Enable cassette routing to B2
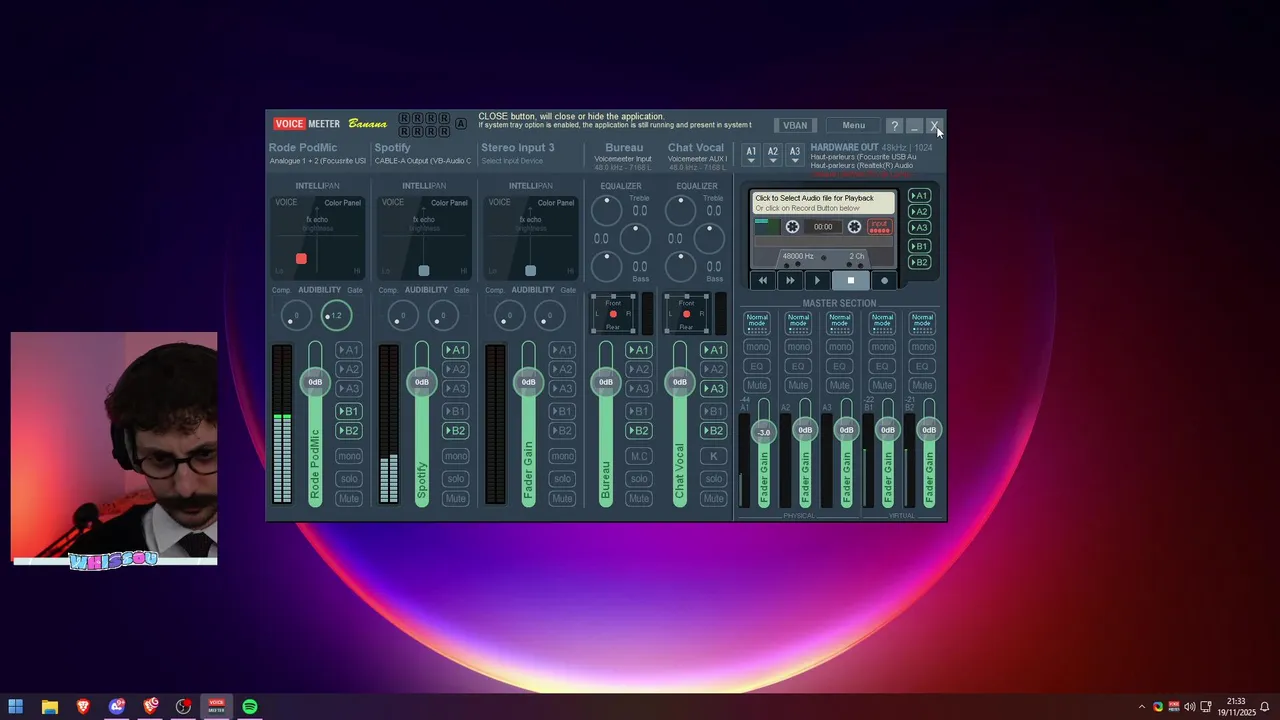 [x=919, y=262]
